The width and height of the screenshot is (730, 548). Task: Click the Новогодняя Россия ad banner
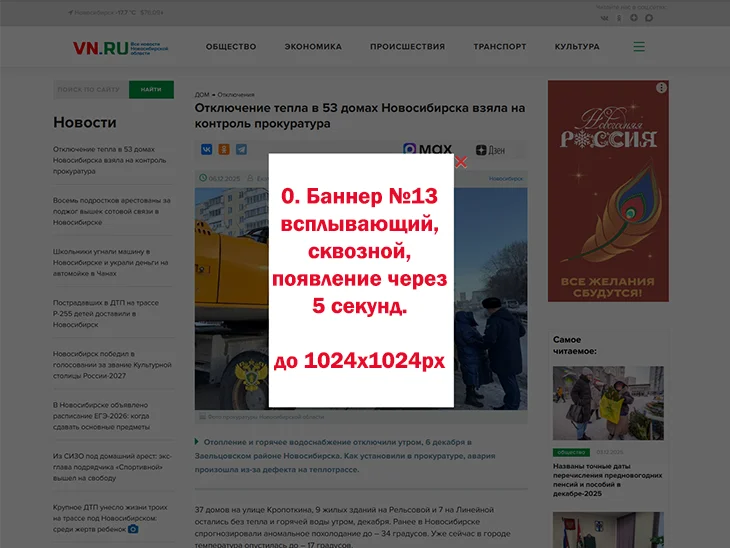(608, 191)
